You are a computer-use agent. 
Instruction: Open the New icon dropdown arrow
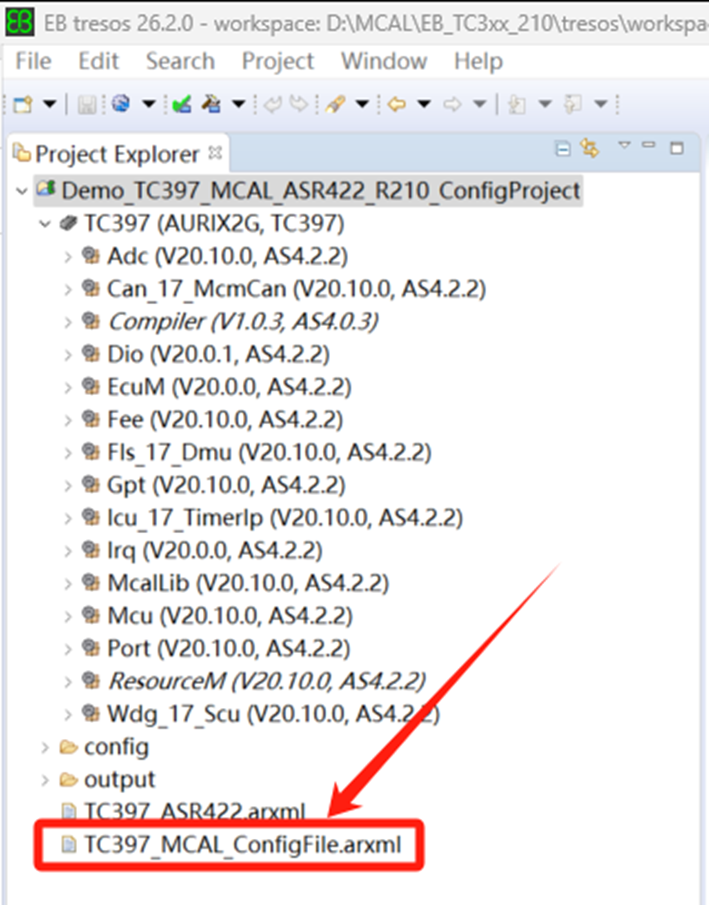tap(50, 104)
